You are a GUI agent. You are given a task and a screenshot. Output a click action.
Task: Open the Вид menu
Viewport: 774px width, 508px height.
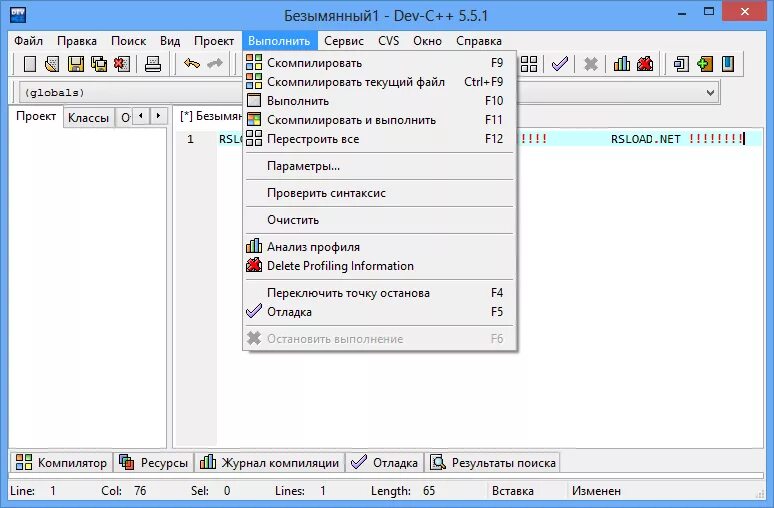pyautogui.click(x=170, y=41)
